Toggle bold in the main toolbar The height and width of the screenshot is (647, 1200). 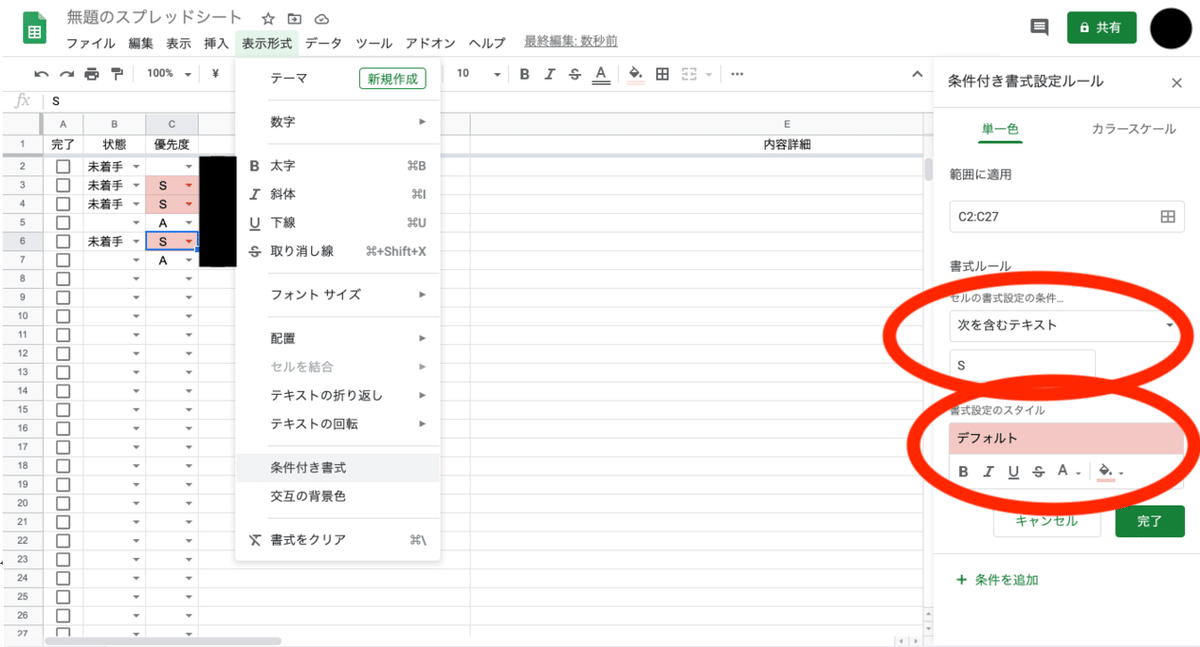tap(524, 73)
